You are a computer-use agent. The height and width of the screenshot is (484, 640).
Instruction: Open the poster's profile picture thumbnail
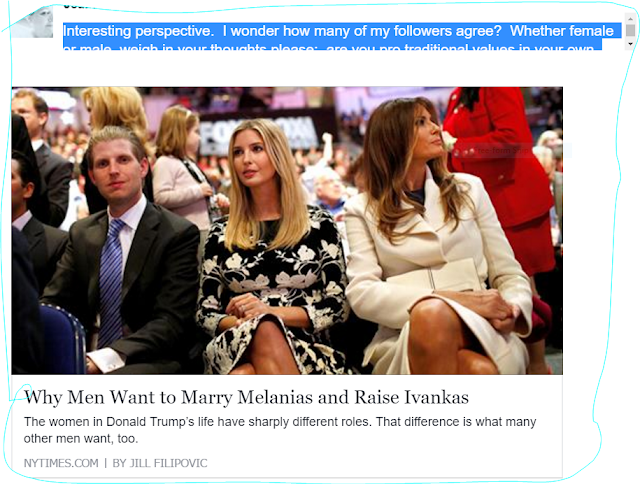tap(32, 21)
